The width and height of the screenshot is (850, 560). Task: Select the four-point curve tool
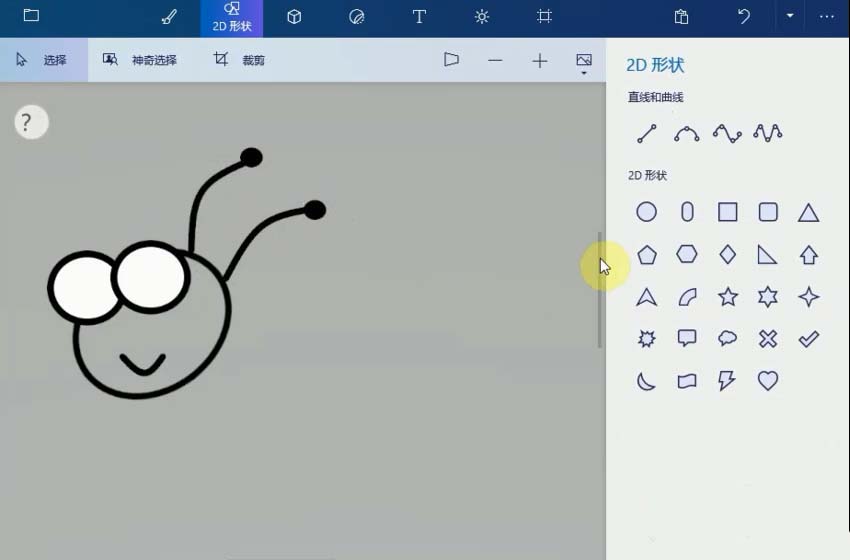(x=727, y=133)
